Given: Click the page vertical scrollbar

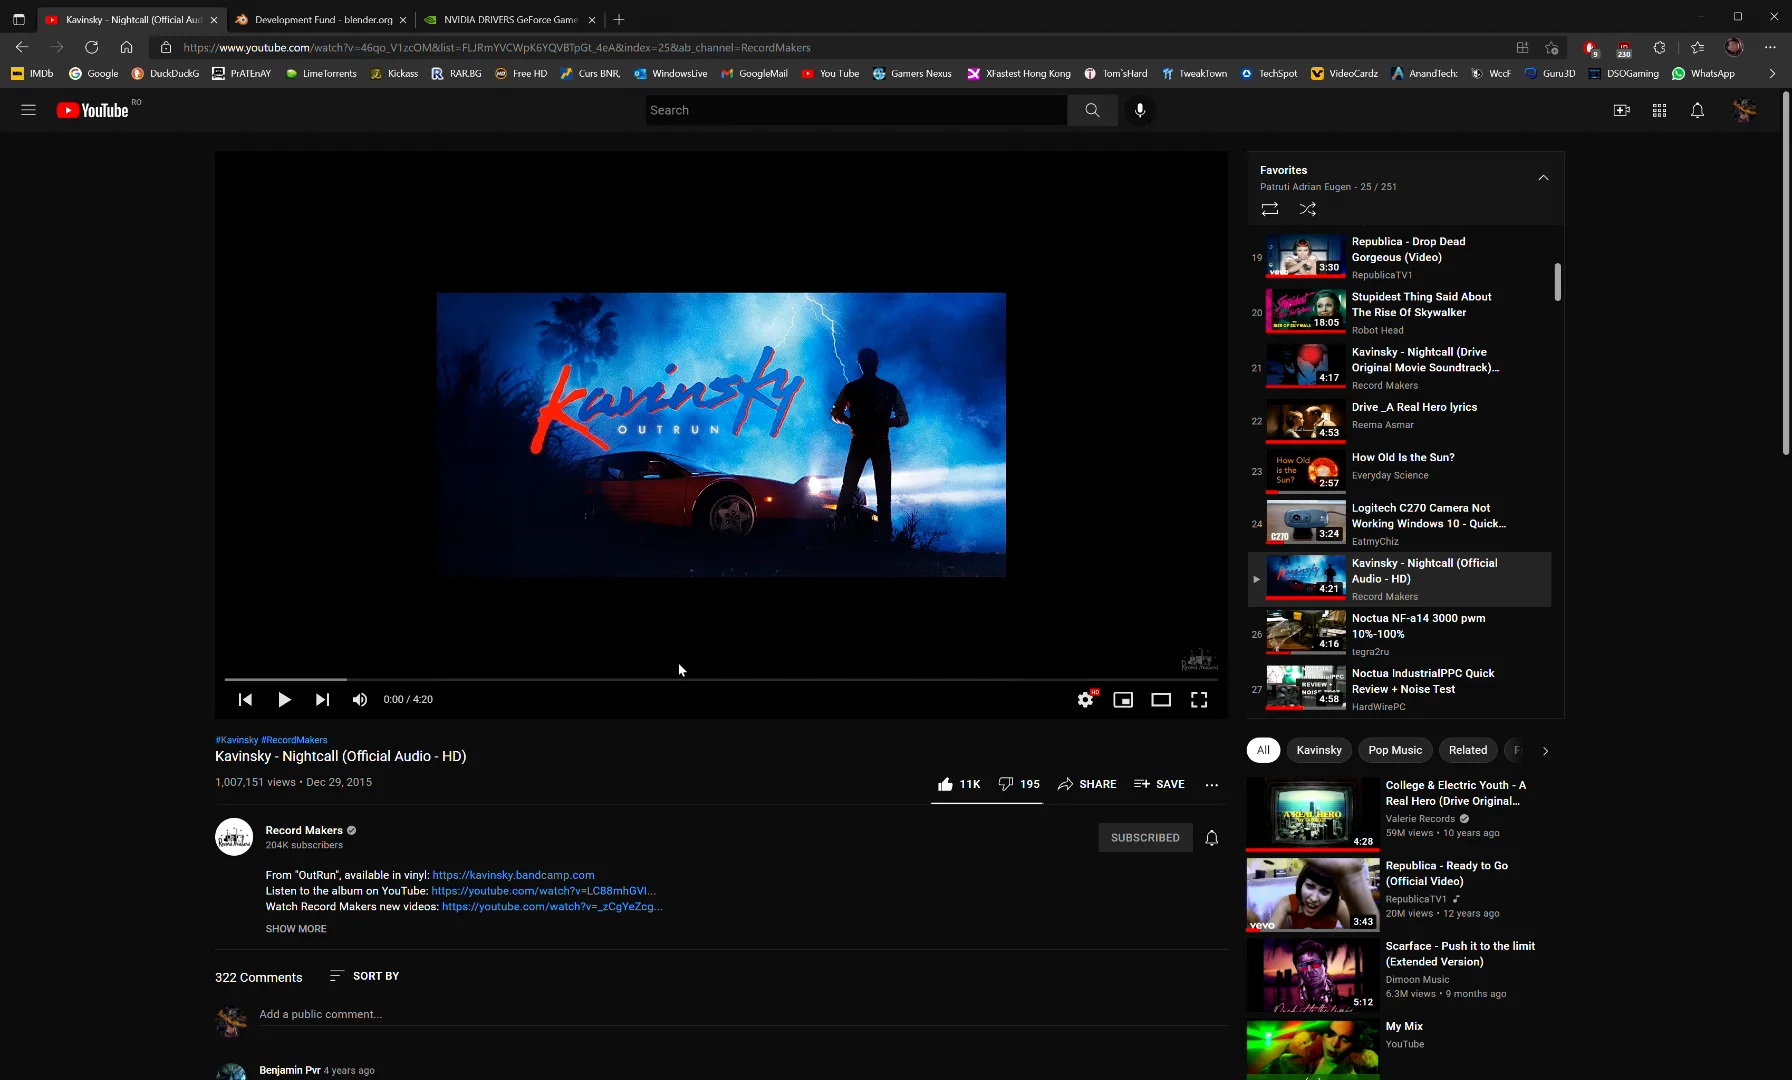Looking at the screenshot, I should (1786, 272).
